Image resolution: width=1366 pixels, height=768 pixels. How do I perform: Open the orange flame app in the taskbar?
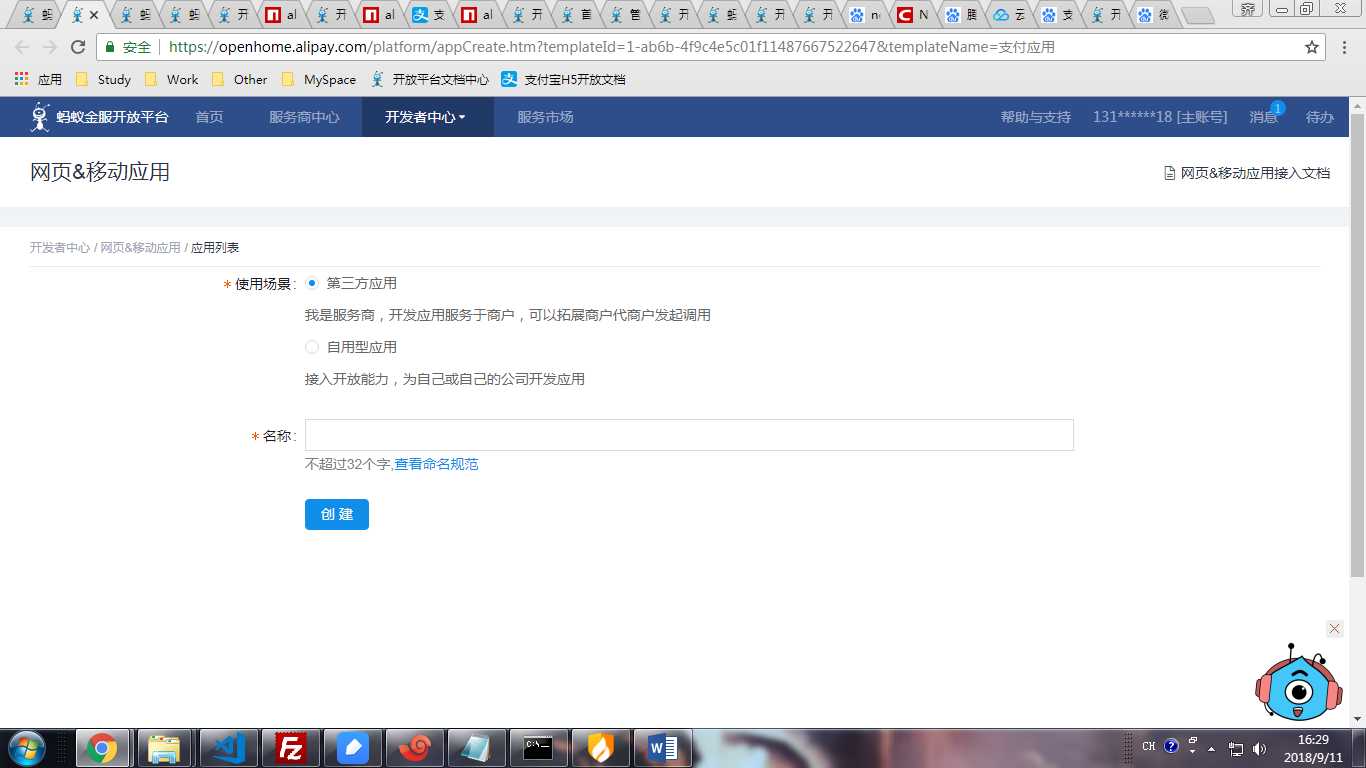[x=601, y=748]
